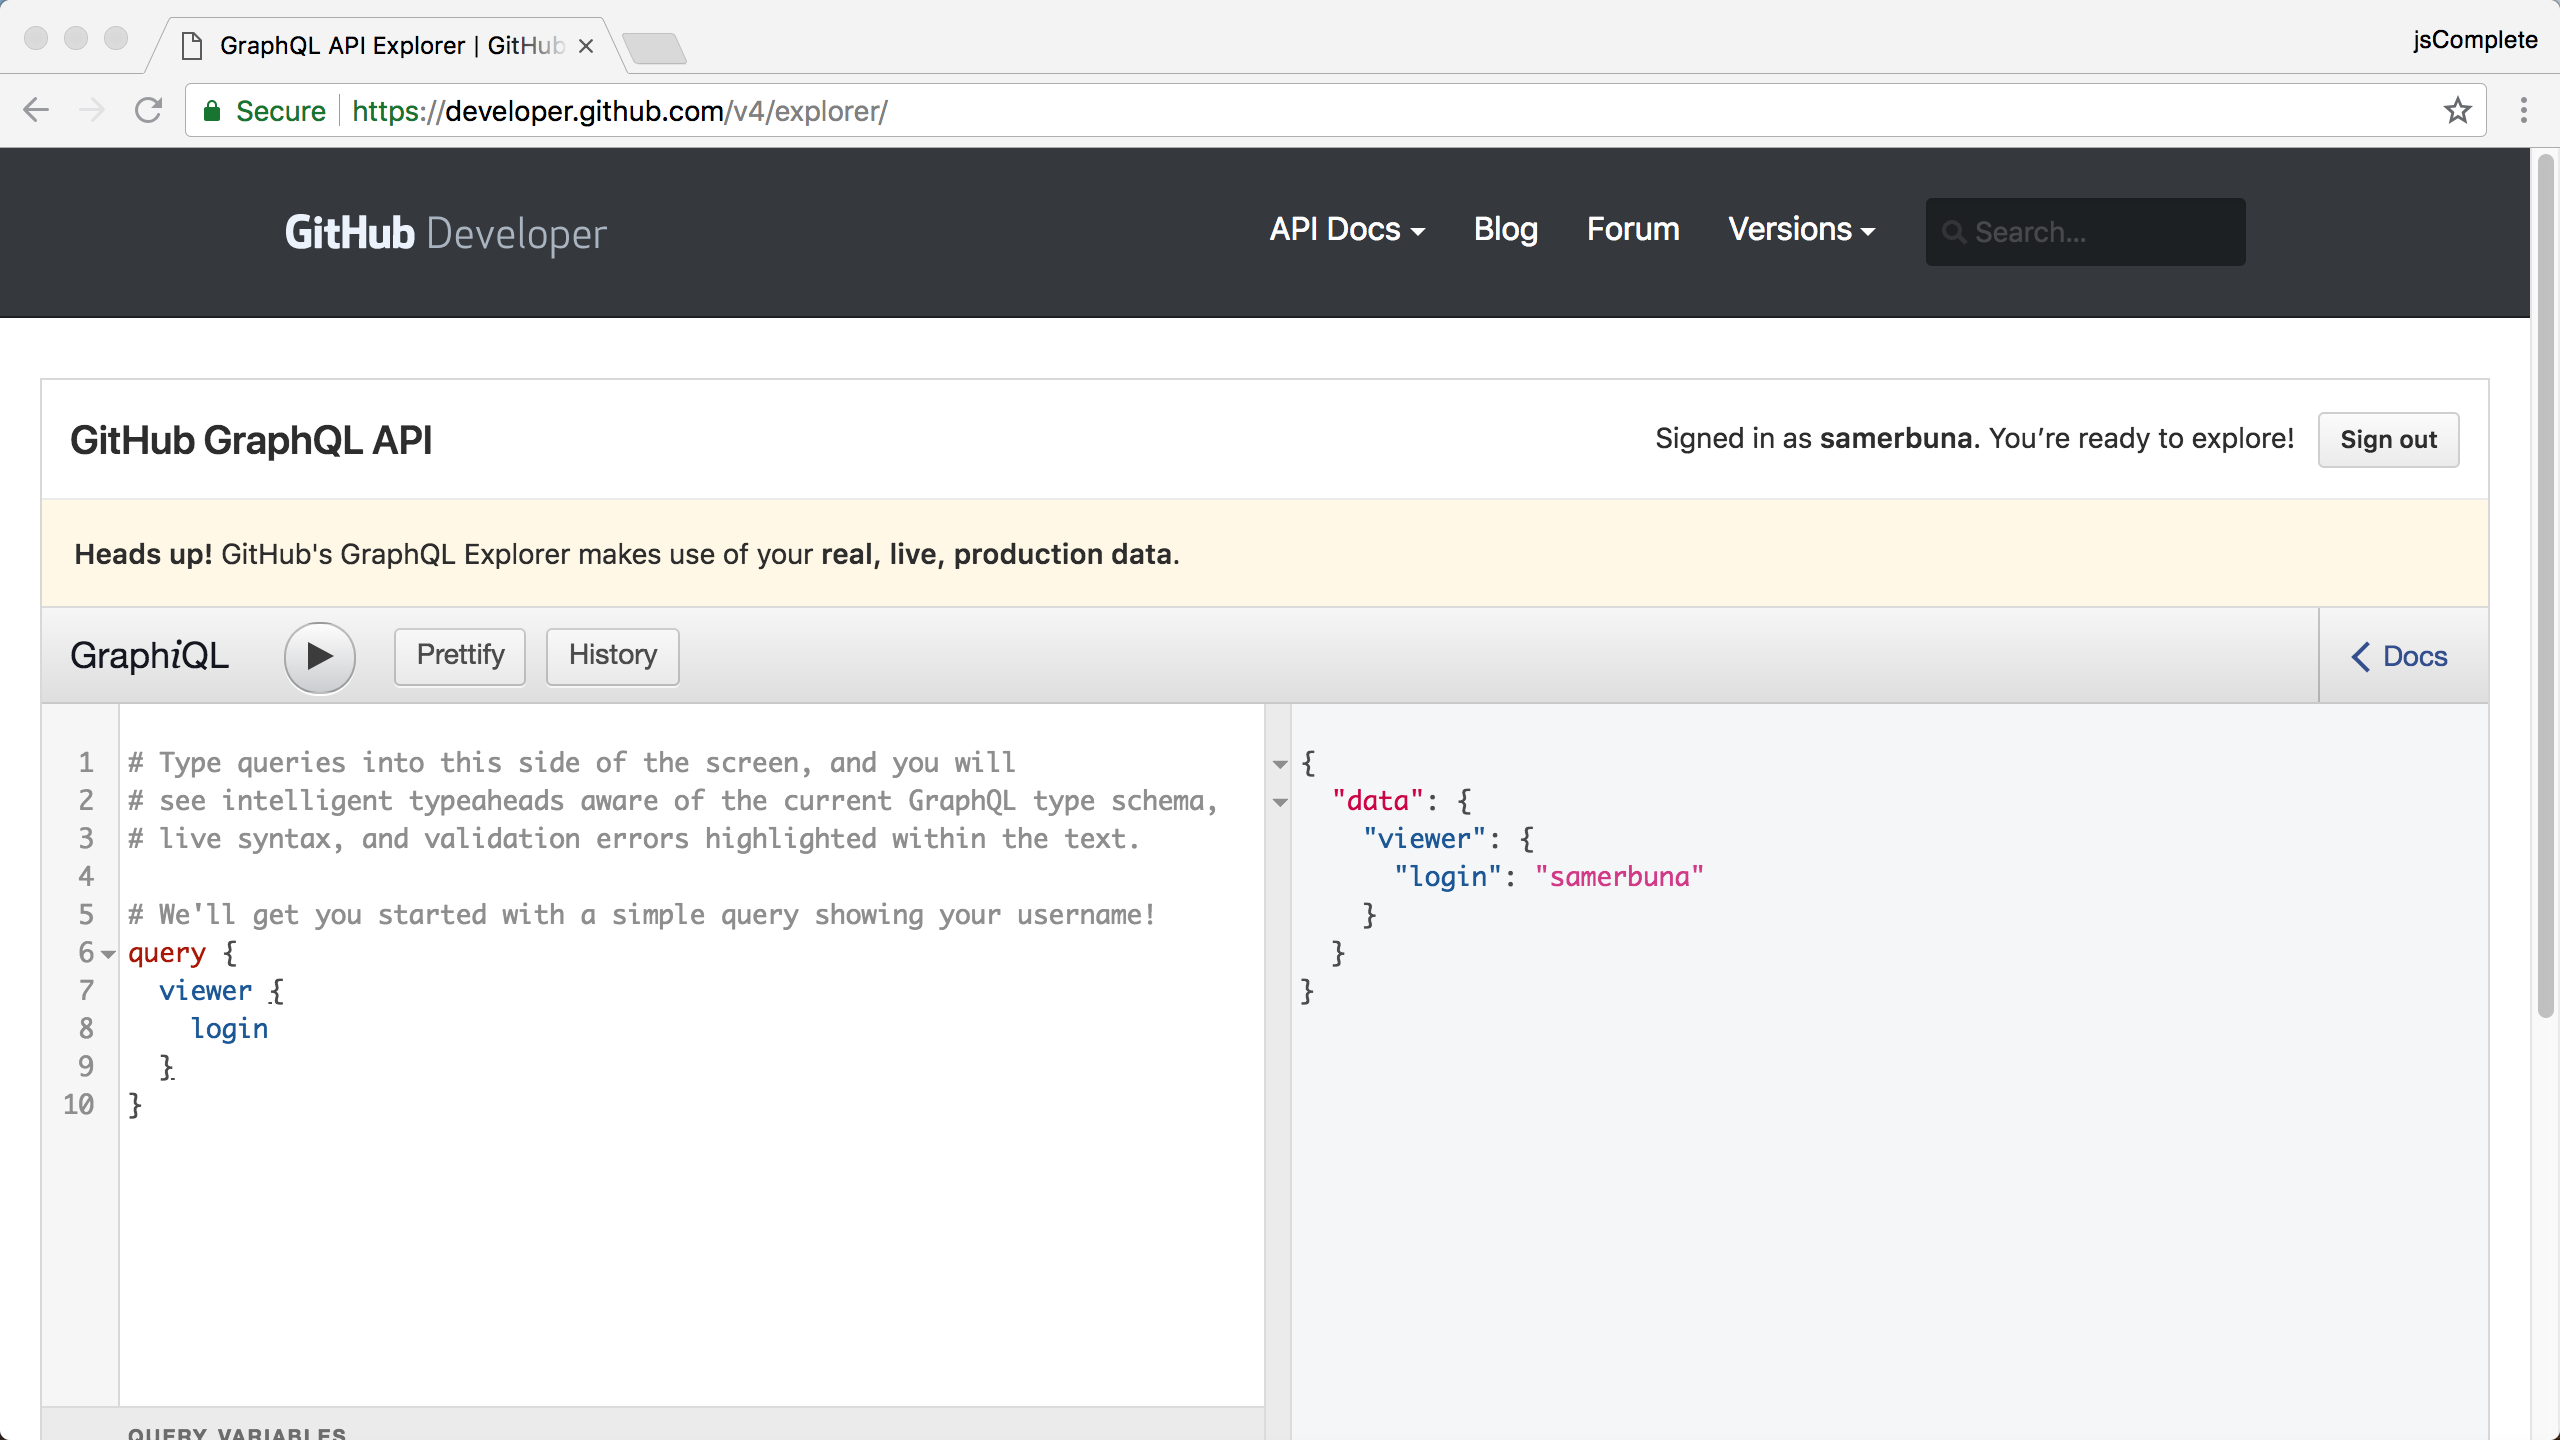
Task: Click the Prettify button
Action: pyautogui.click(x=460, y=656)
